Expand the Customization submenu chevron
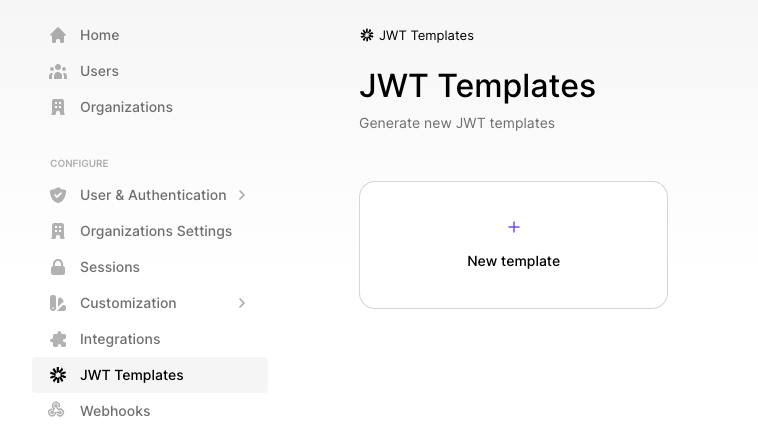The image size is (758, 433). (242, 303)
